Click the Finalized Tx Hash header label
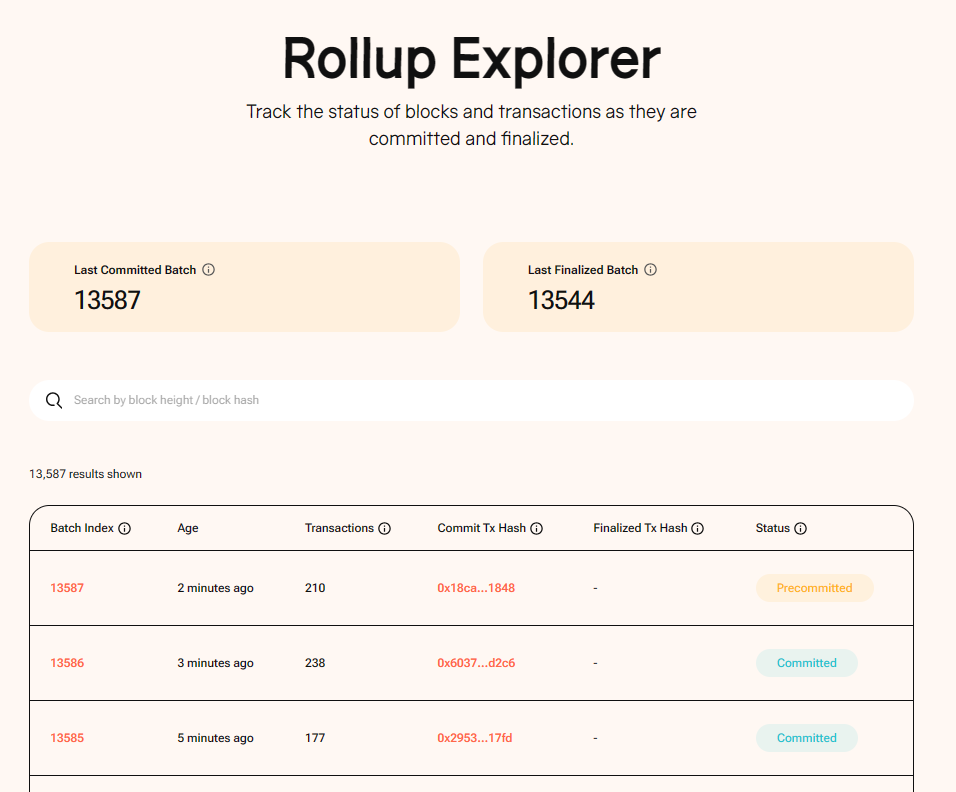Image resolution: width=956 pixels, height=792 pixels. point(640,528)
